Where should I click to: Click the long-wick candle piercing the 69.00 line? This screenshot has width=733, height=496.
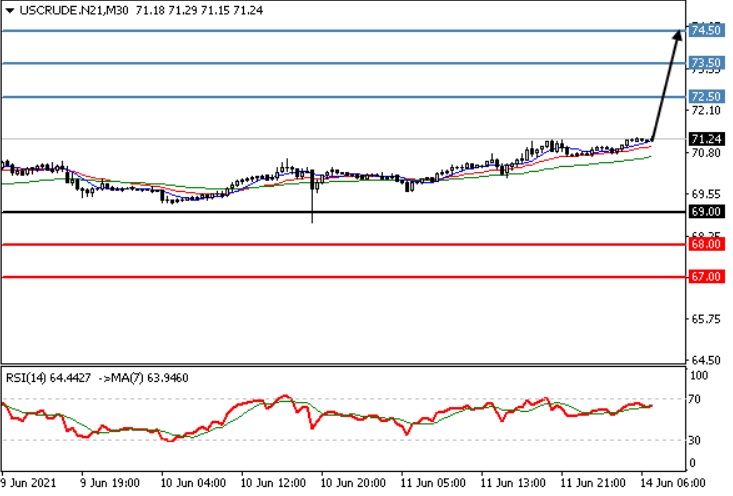312,196
